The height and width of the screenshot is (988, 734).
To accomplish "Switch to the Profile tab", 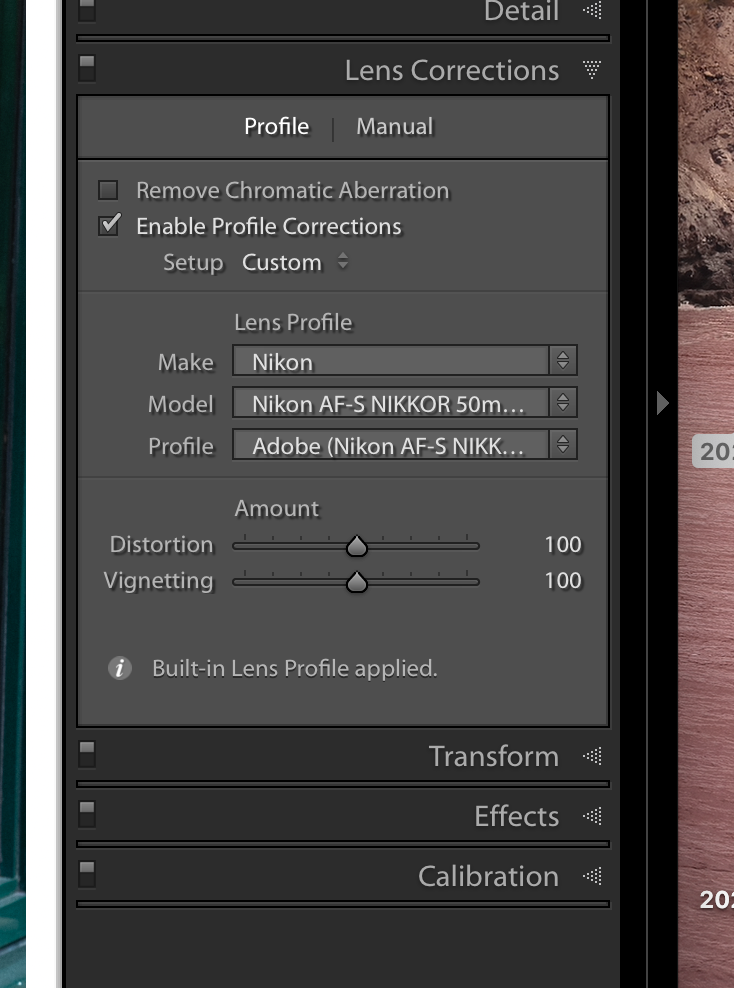I will point(277,126).
